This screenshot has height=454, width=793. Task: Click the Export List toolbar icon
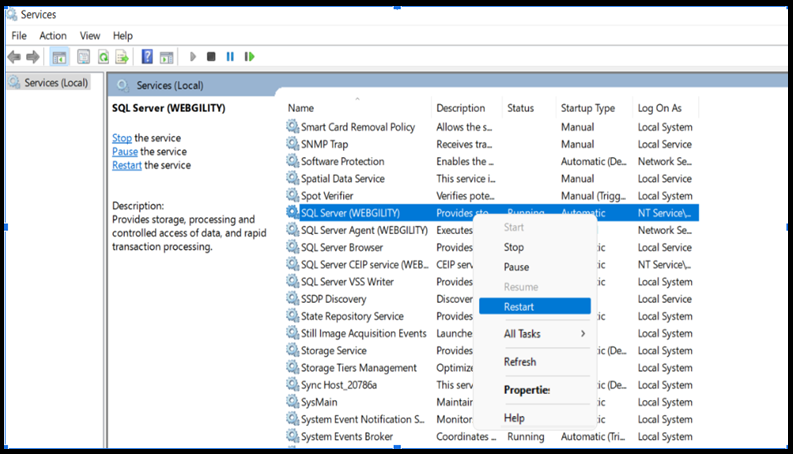[122, 57]
